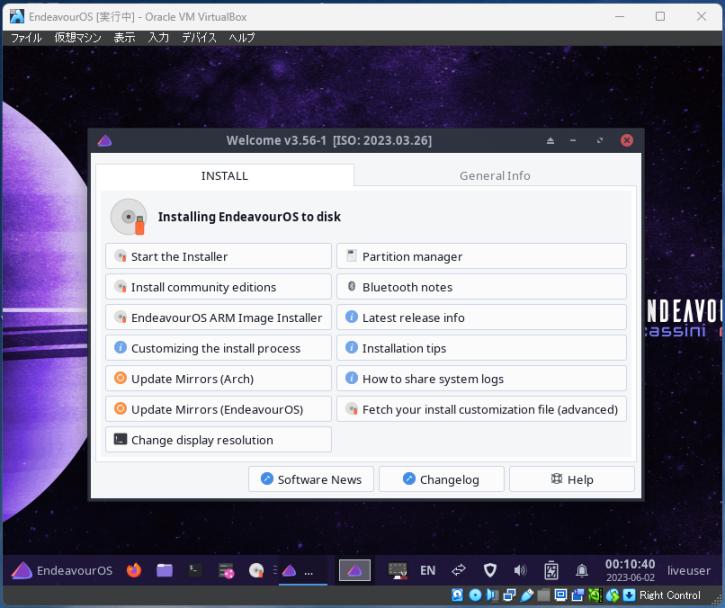Click VirtualBox hard disk status icon
Screen dimensions: 725x608
(457, 595)
